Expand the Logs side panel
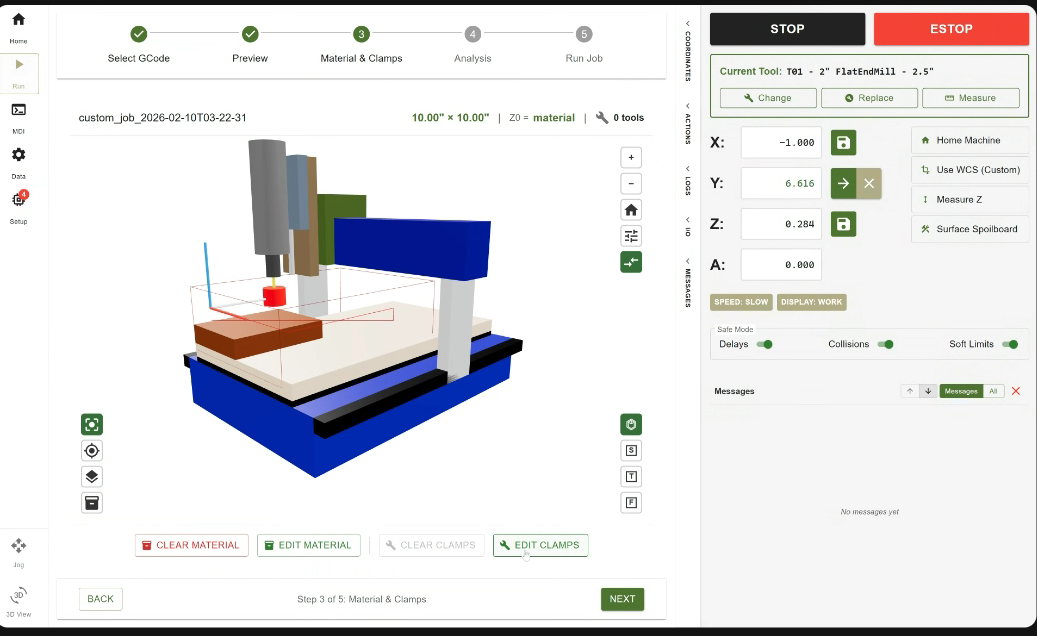The height and width of the screenshot is (636, 1037). click(x=688, y=180)
